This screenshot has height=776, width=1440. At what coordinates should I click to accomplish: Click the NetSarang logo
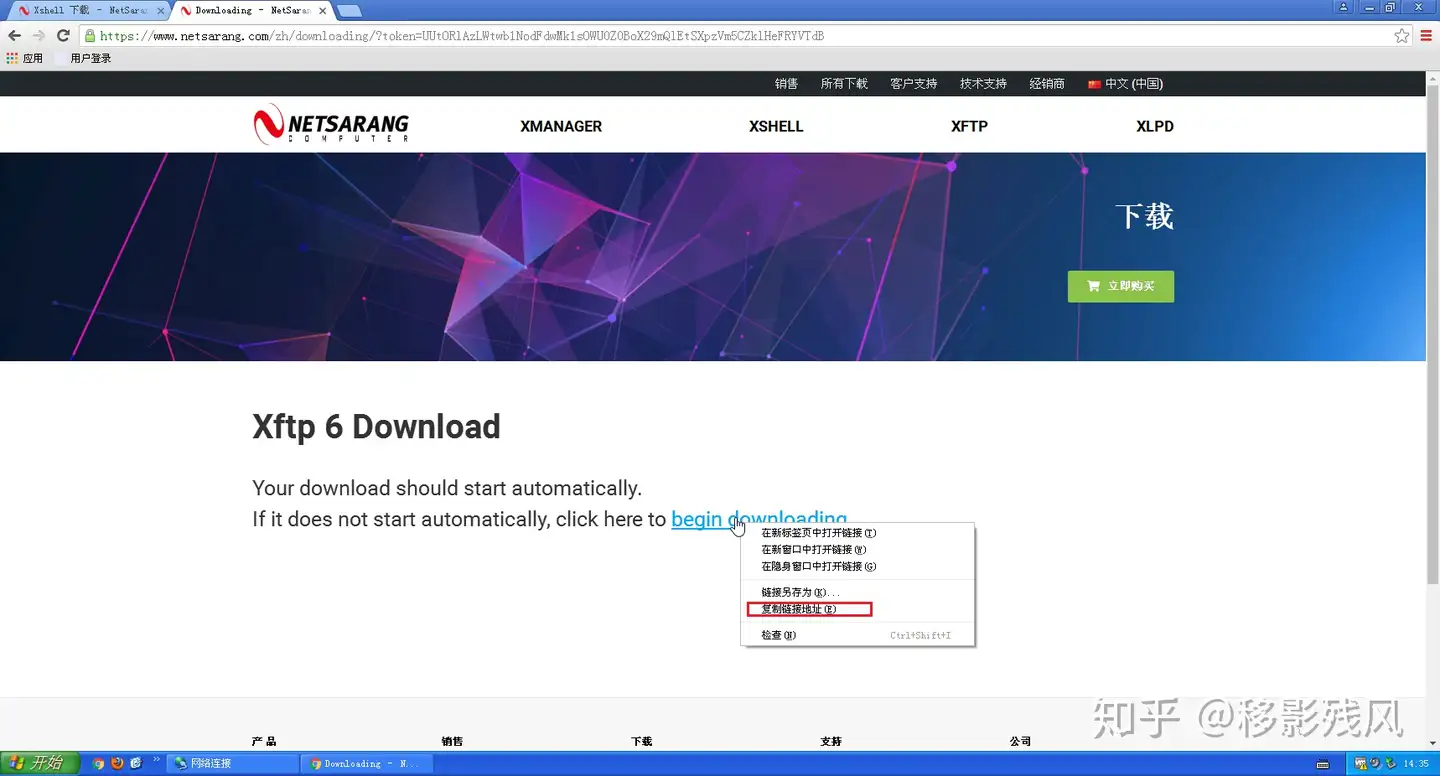tap(331, 126)
